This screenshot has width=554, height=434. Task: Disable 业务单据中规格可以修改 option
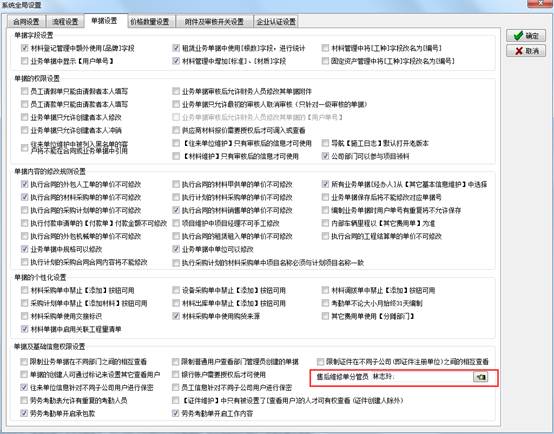[x=24, y=249]
